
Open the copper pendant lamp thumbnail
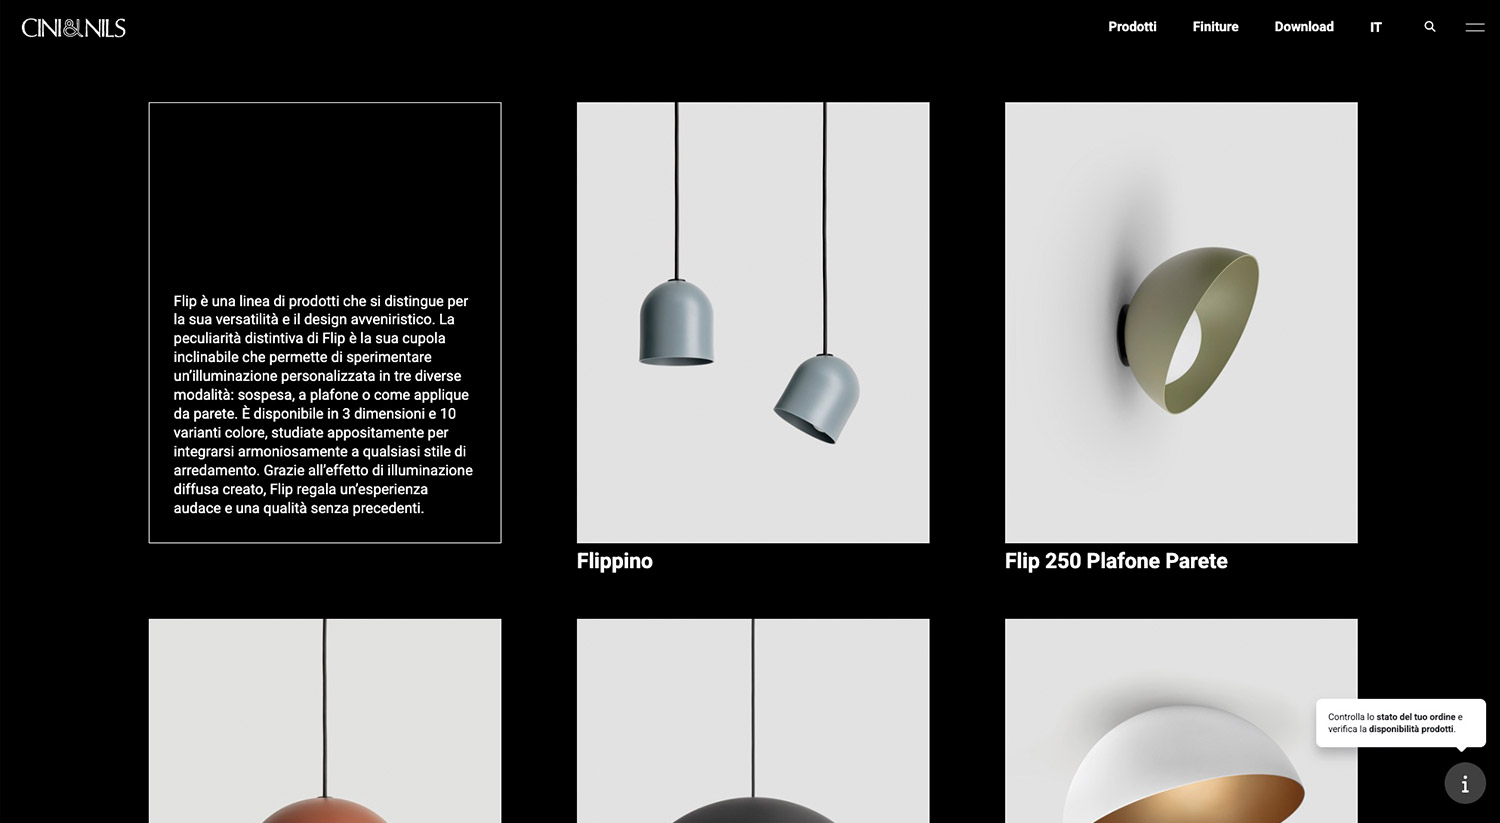(x=325, y=720)
